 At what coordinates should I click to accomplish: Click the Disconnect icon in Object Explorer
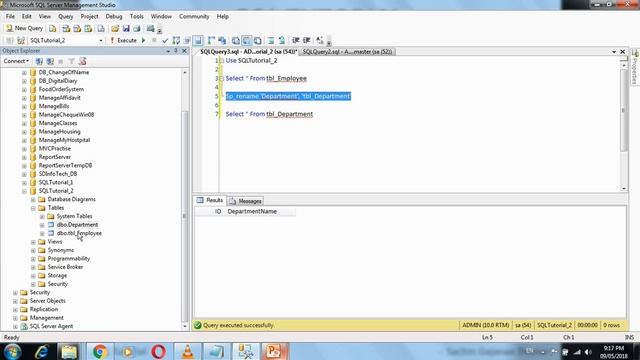click(50, 61)
